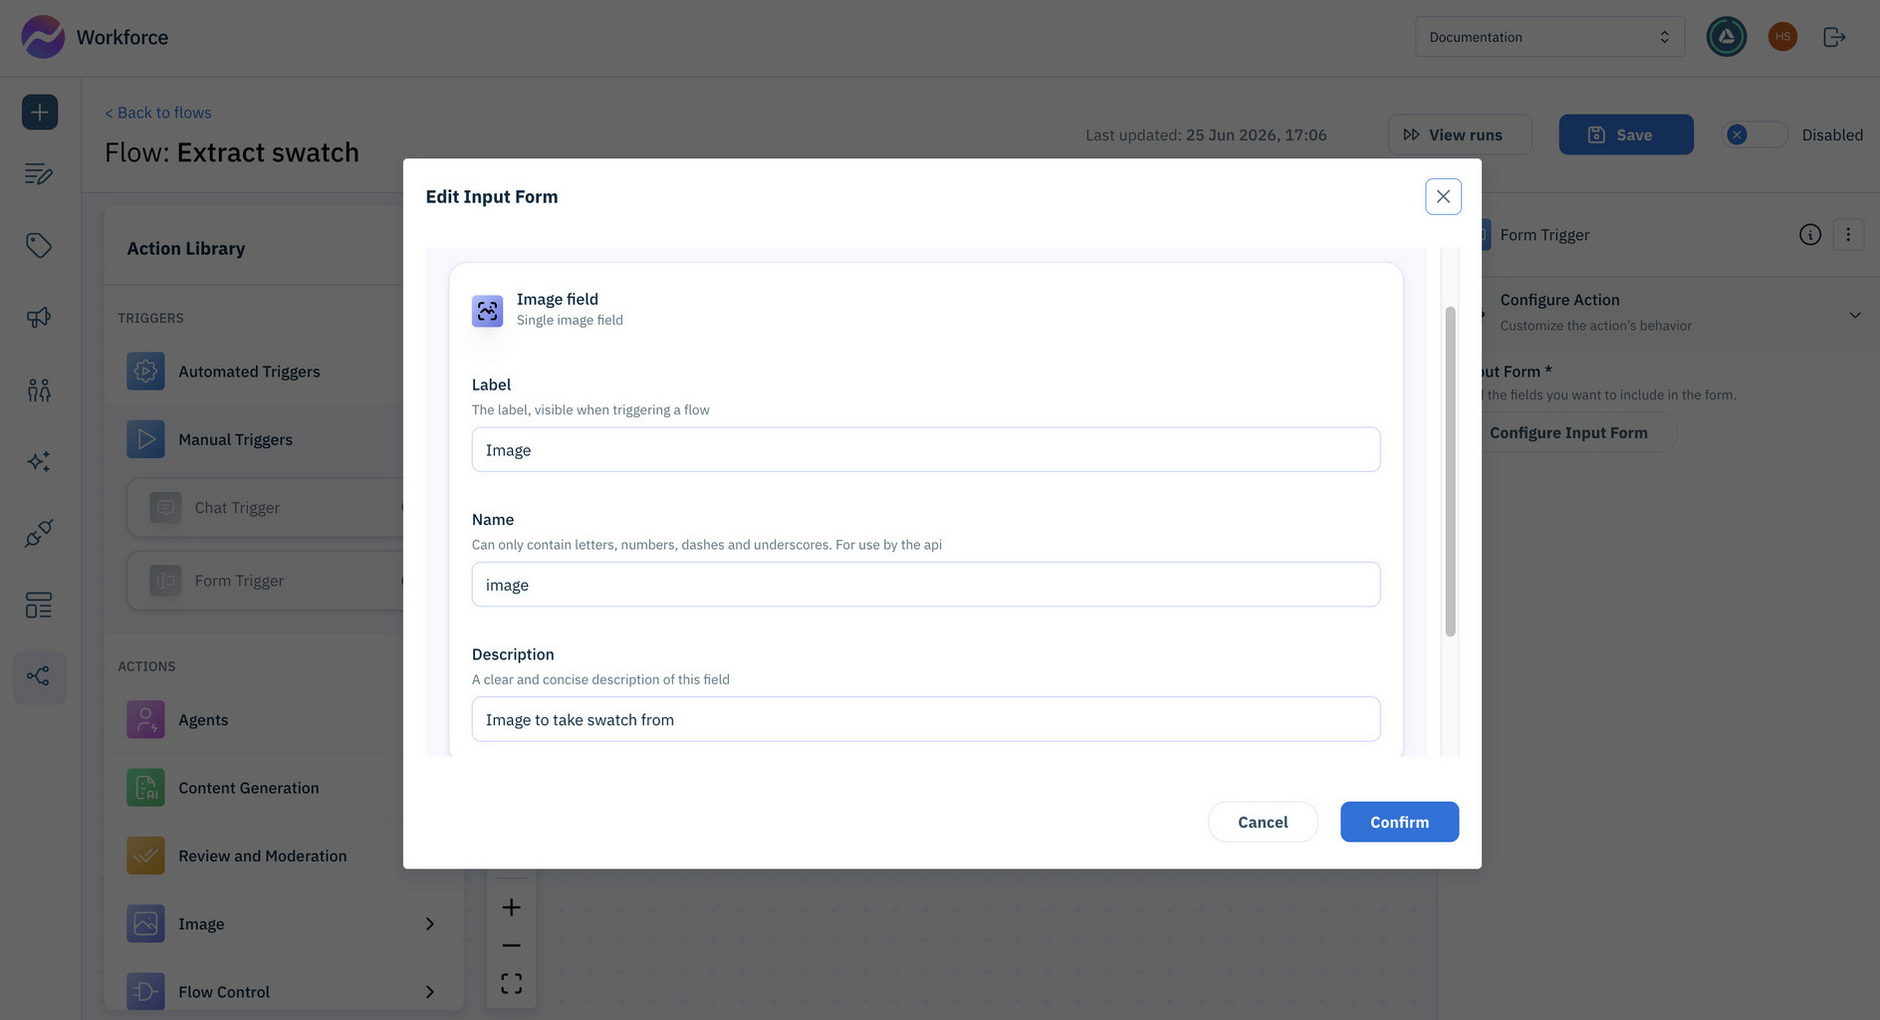
Task: Click the Agents action icon
Action: click(145, 720)
